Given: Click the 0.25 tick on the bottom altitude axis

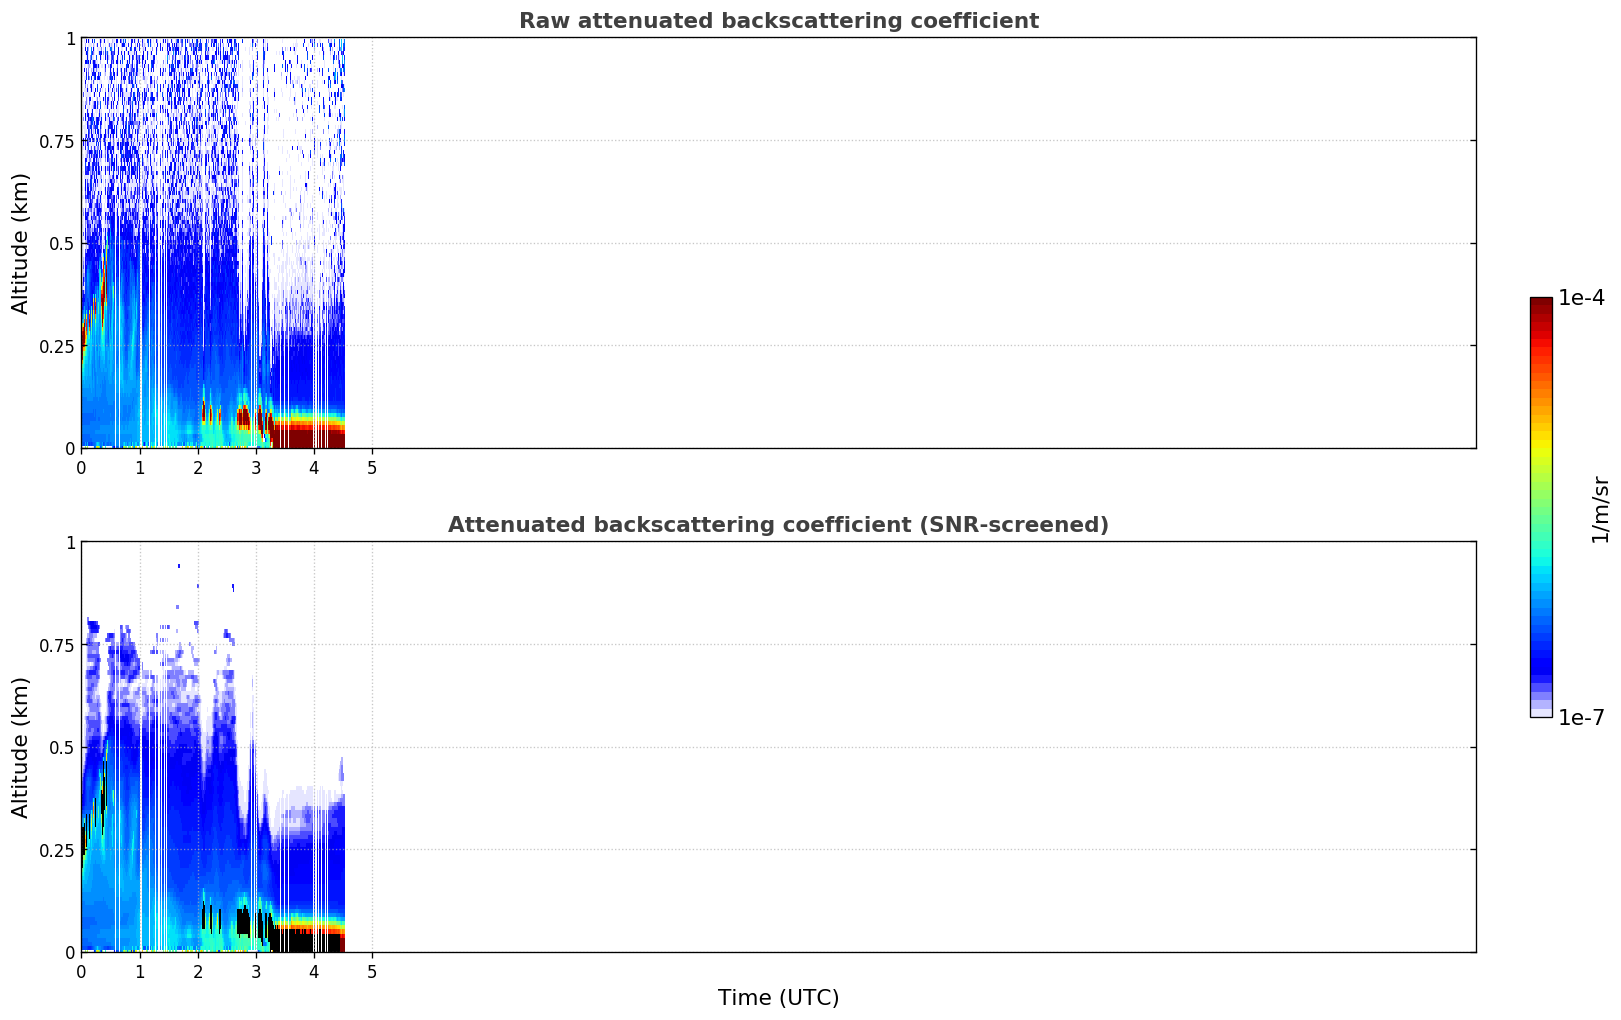Looking at the screenshot, I should [57, 850].
